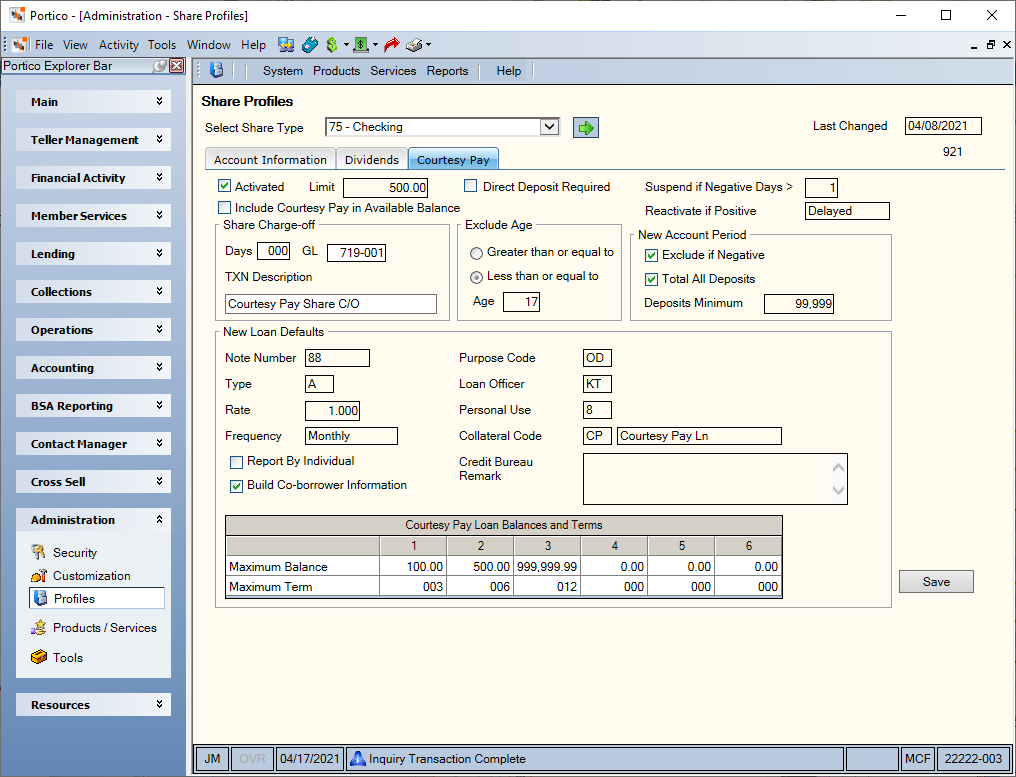Viewport: 1016px width, 777px height.
Task: Expand the Lending section
Action: pyautogui.click(x=93, y=254)
